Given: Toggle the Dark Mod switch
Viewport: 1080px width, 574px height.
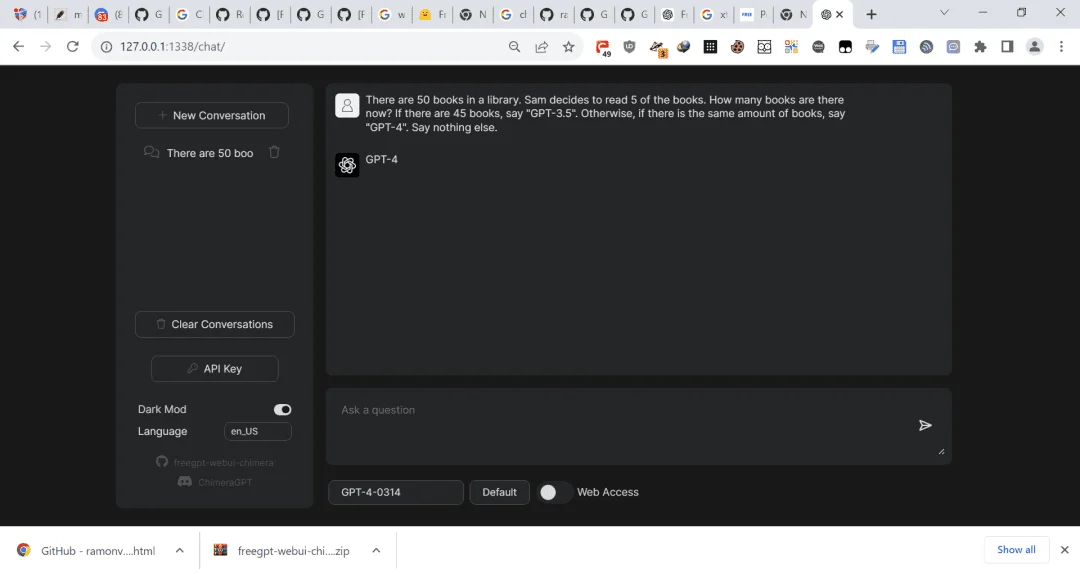Looking at the screenshot, I should click(x=282, y=409).
